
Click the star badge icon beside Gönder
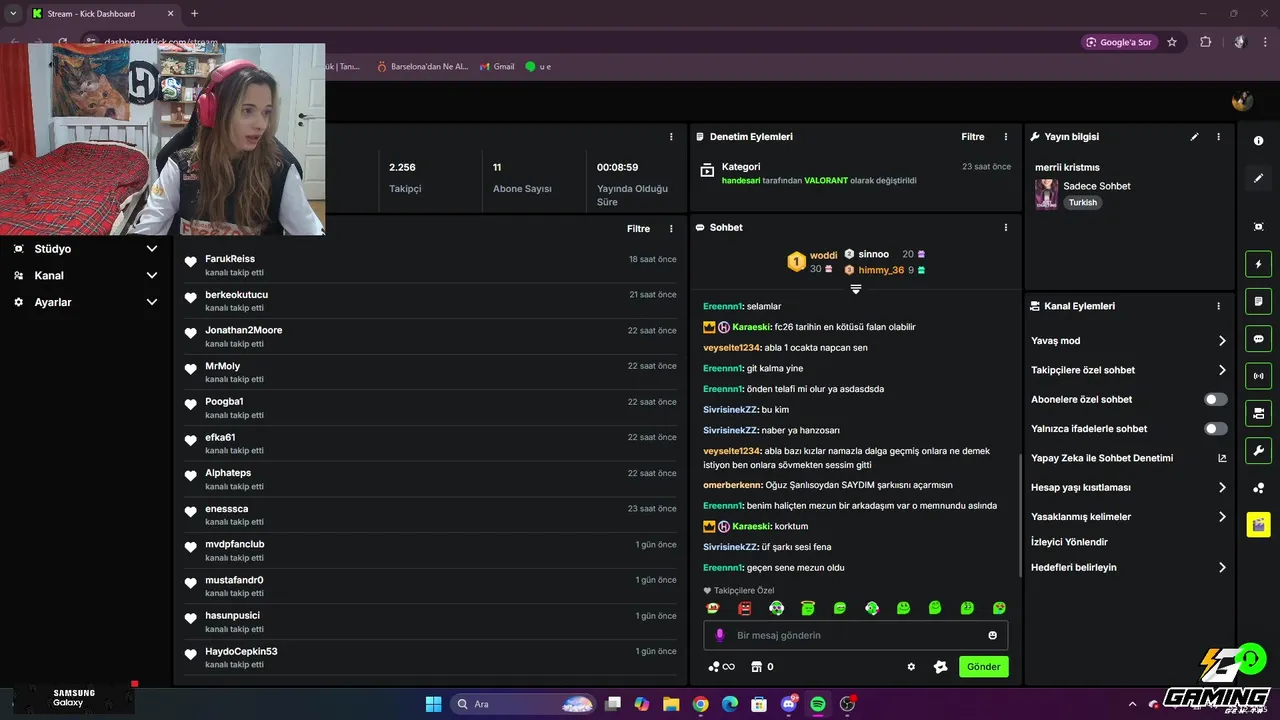click(x=940, y=667)
